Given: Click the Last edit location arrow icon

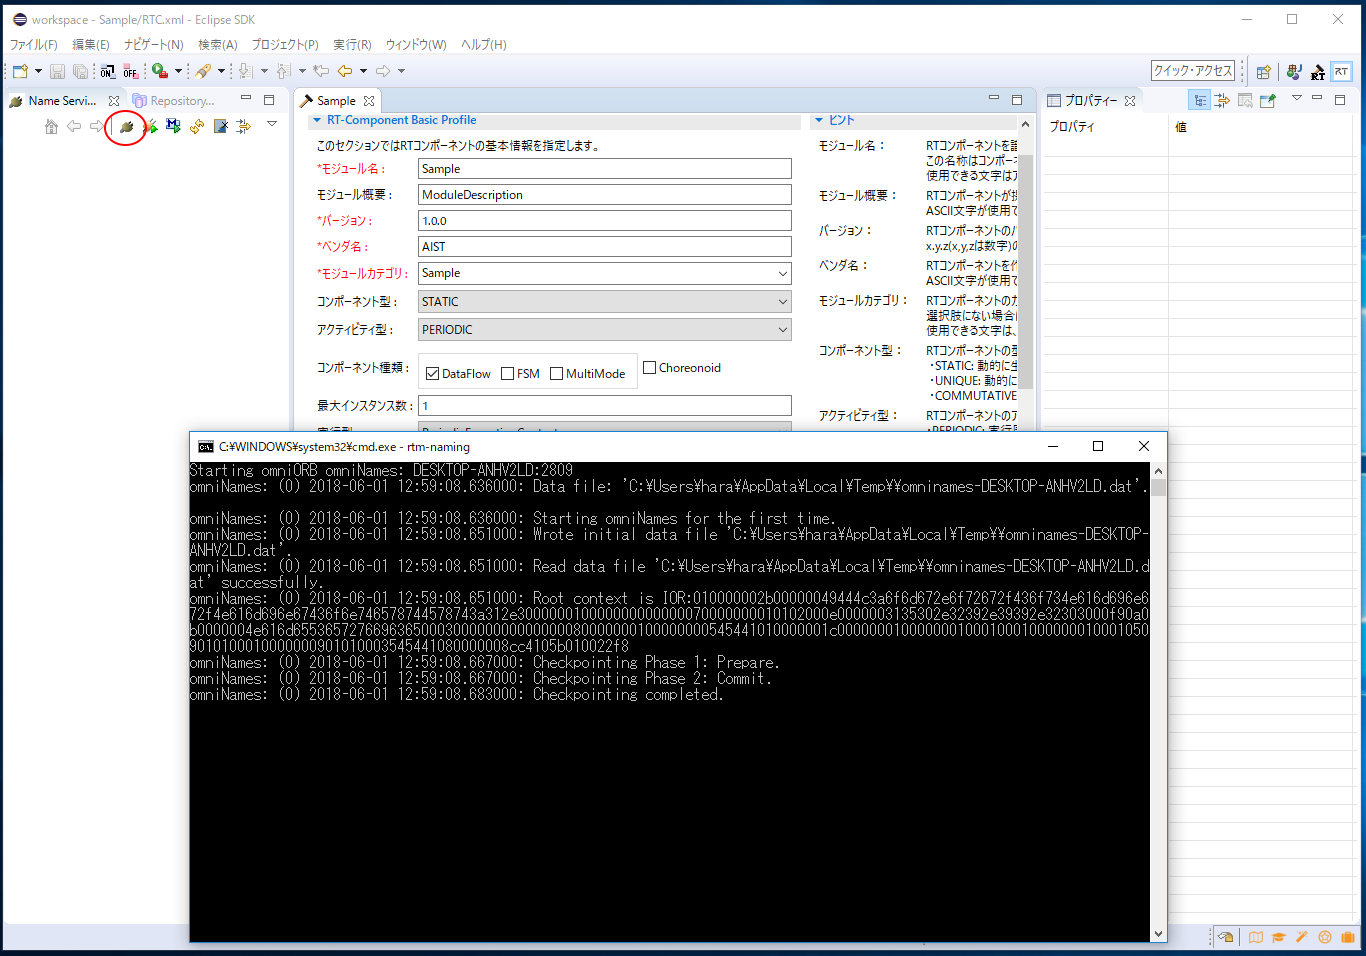Looking at the screenshot, I should tap(321, 71).
